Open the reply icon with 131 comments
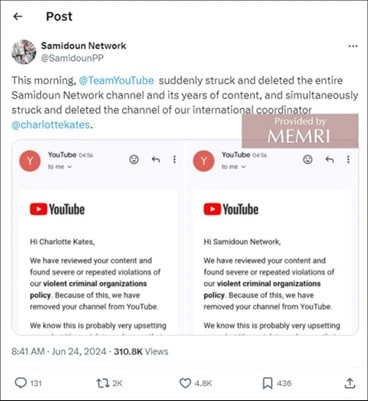The image size is (368, 401). [21, 383]
